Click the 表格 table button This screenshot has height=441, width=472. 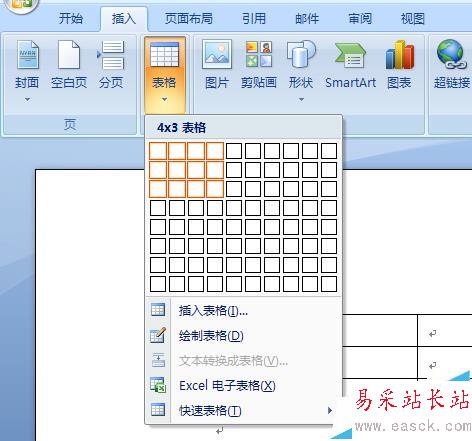tap(165, 74)
